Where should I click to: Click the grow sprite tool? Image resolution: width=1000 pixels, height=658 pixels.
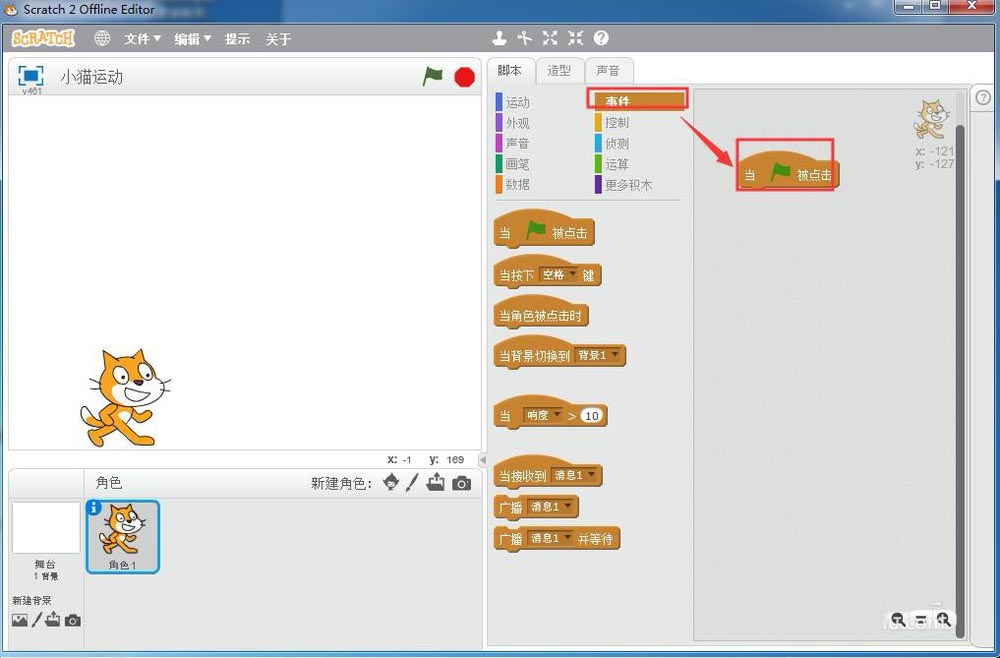coord(550,38)
